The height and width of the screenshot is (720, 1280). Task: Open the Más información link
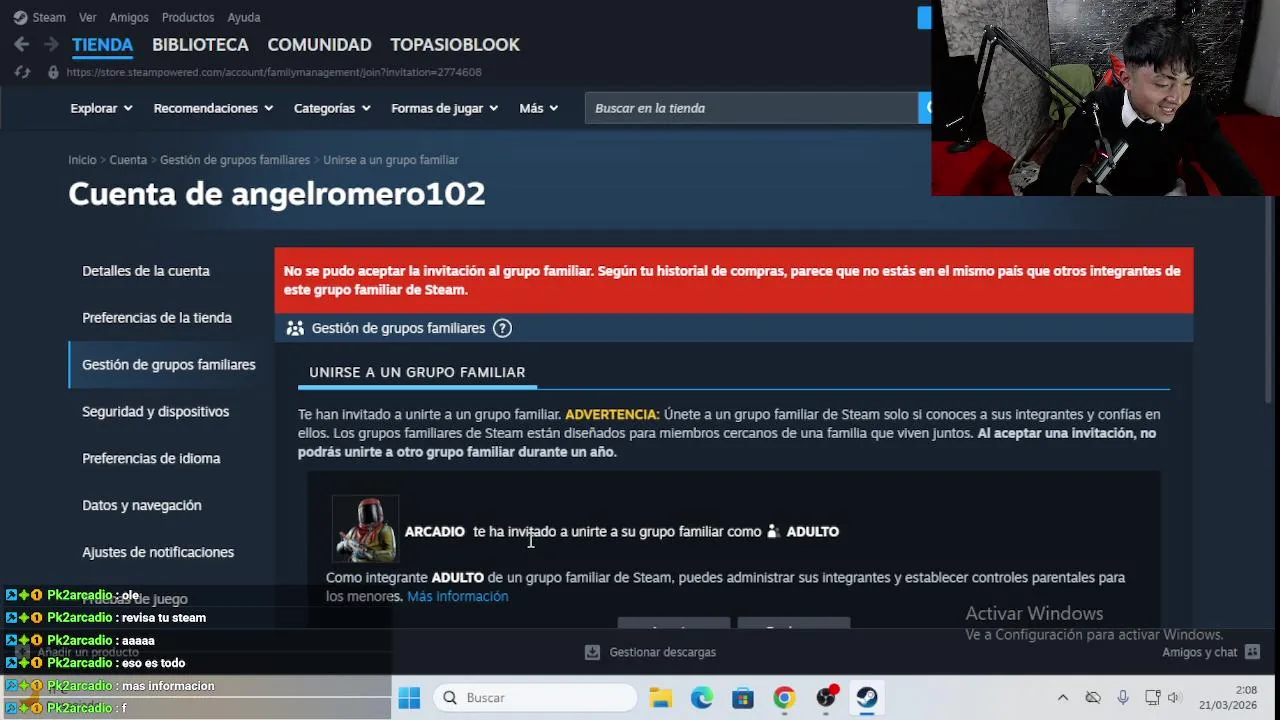[x=457, y=596]
